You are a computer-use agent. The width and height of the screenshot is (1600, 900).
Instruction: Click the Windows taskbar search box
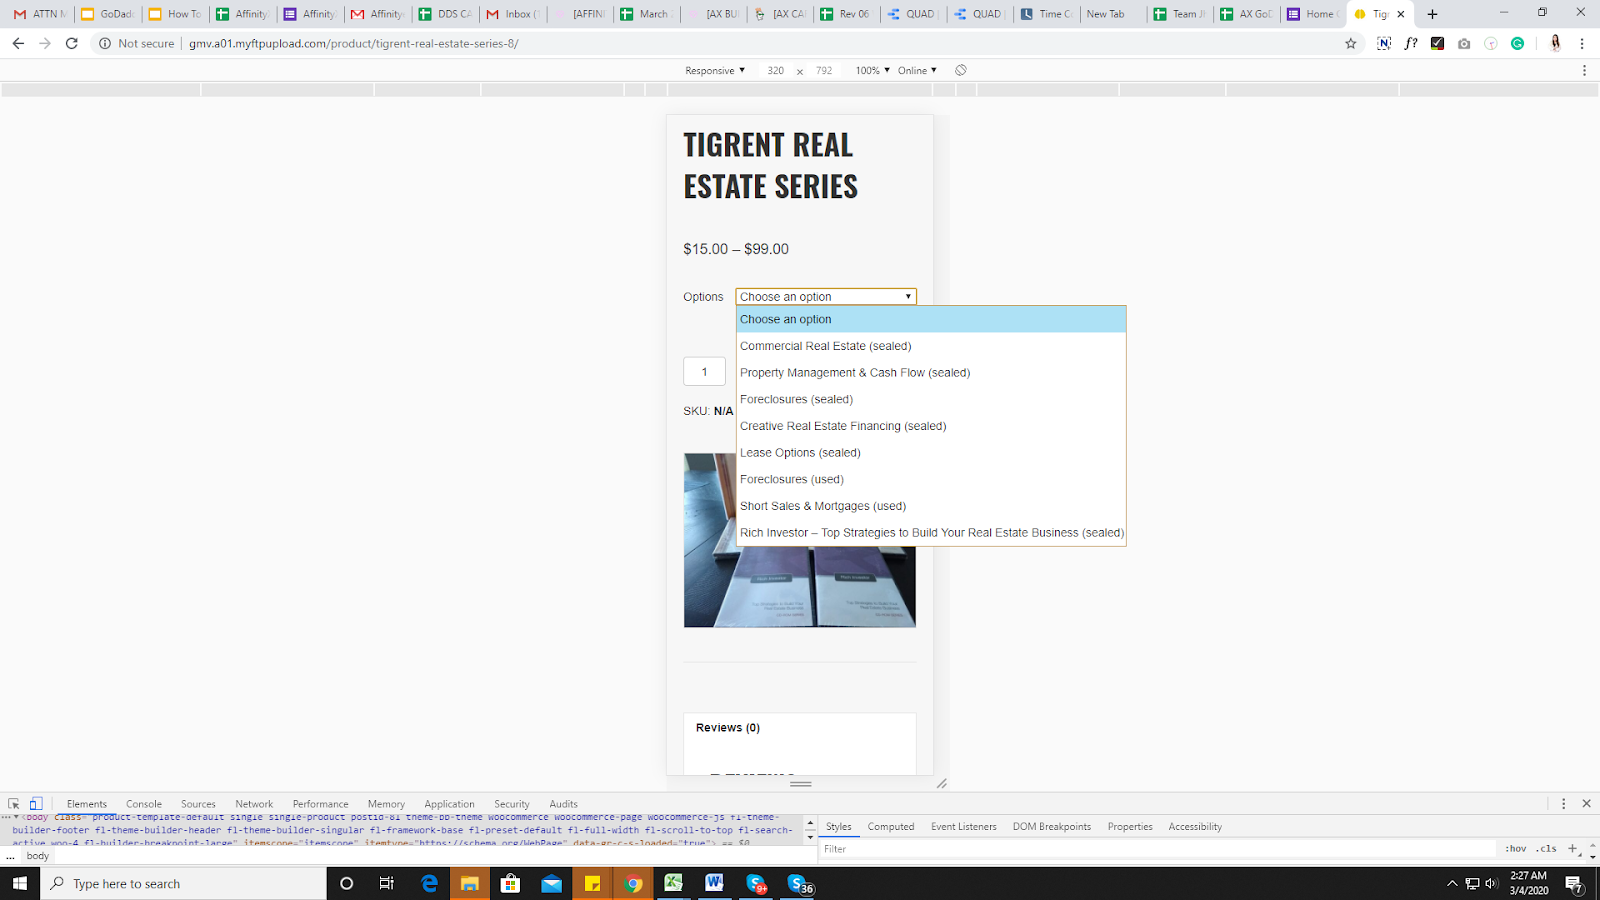[184, 883]
